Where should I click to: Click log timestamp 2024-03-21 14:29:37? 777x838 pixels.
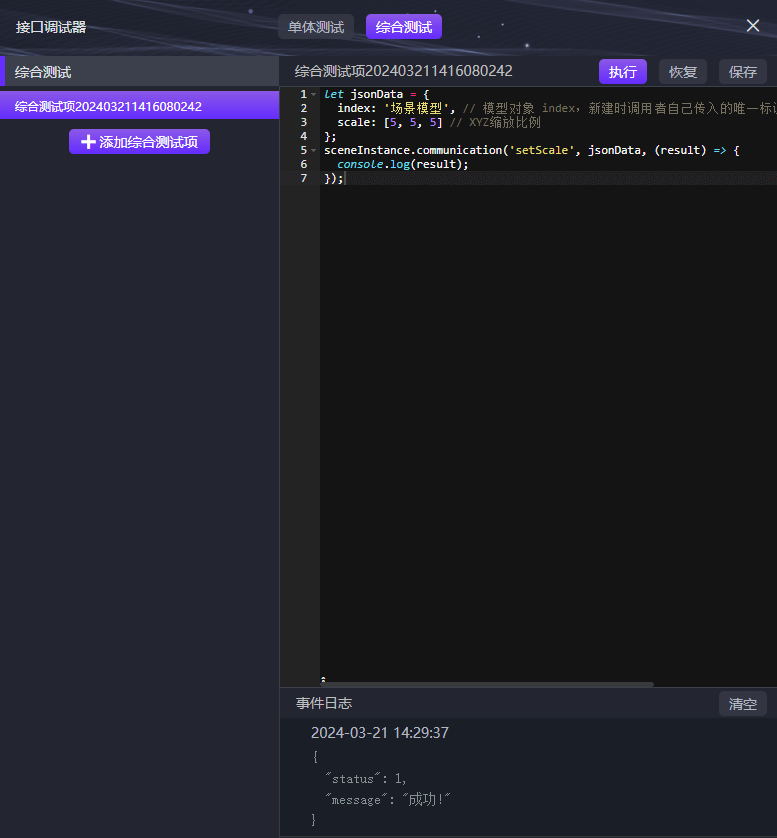pyautogui.click(x=380, y=732)
